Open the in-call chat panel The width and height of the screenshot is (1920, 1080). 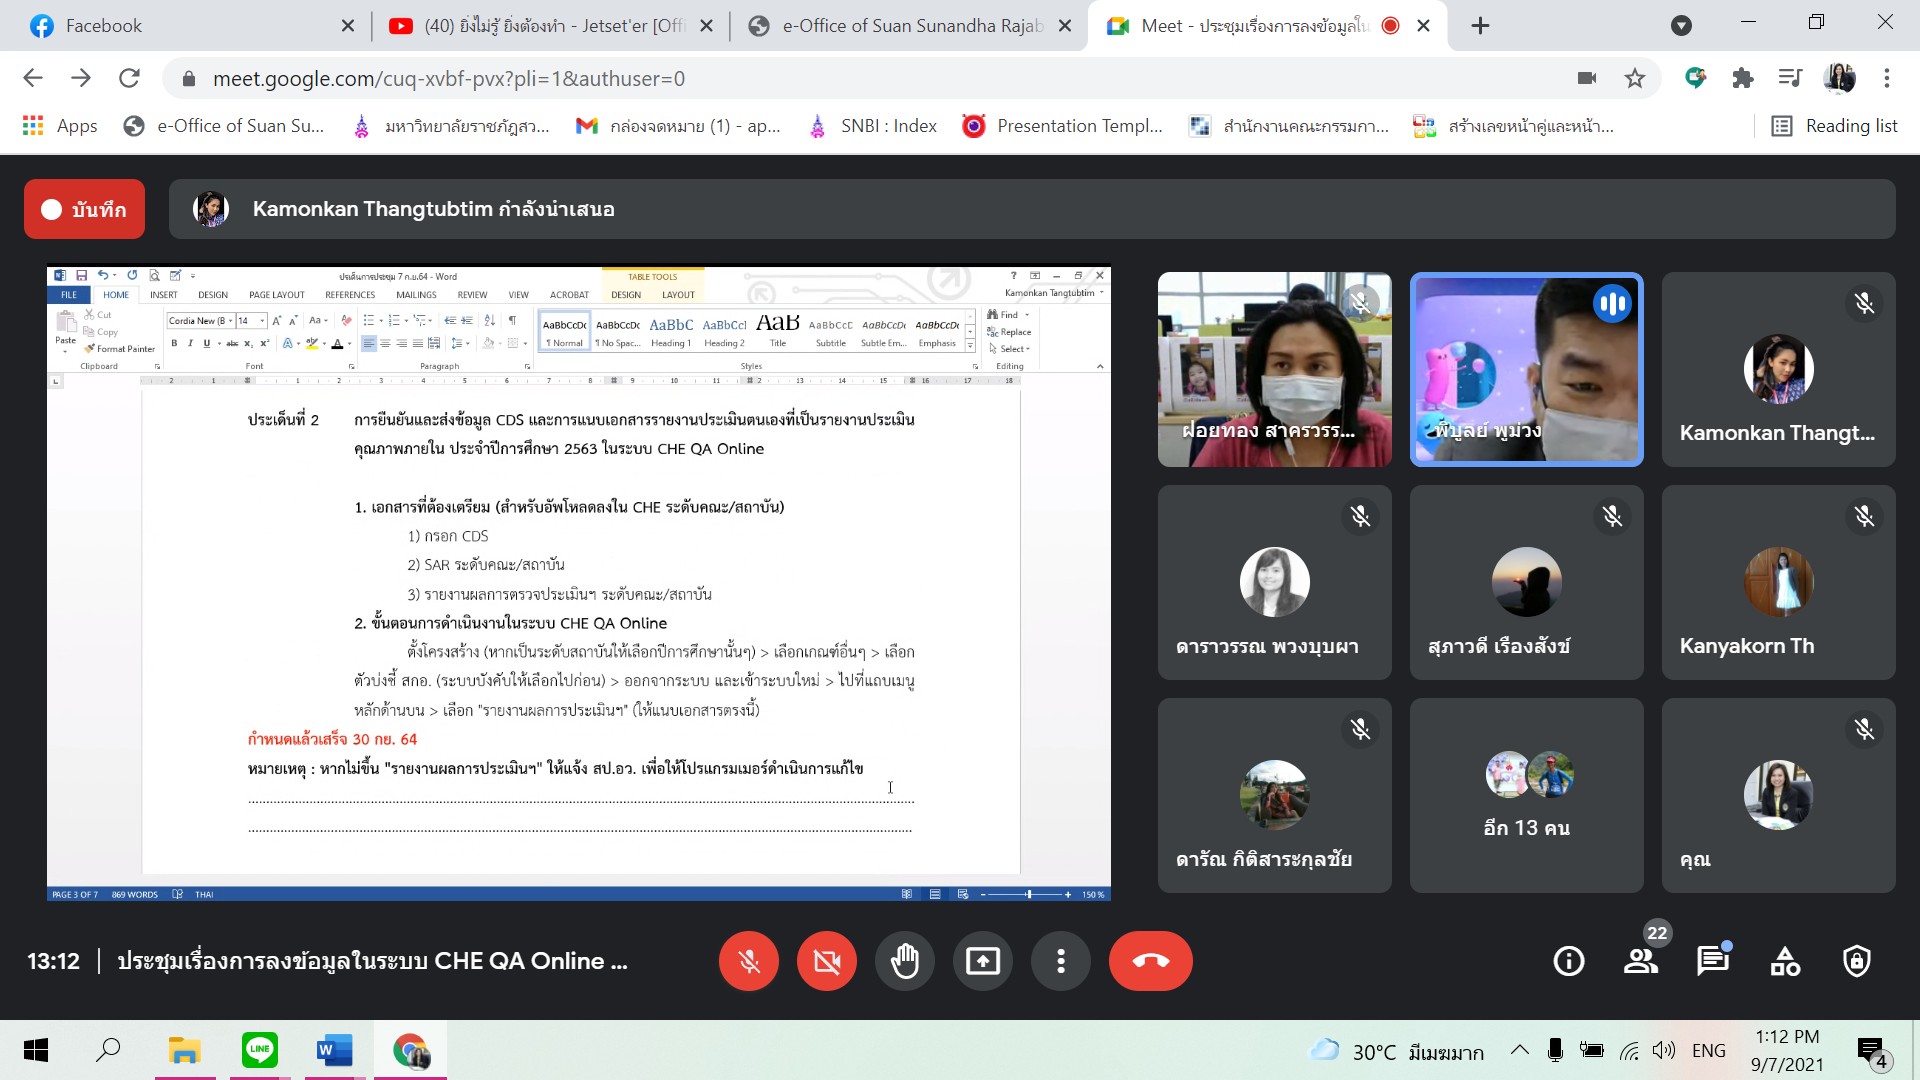(x=1712, y=961)
